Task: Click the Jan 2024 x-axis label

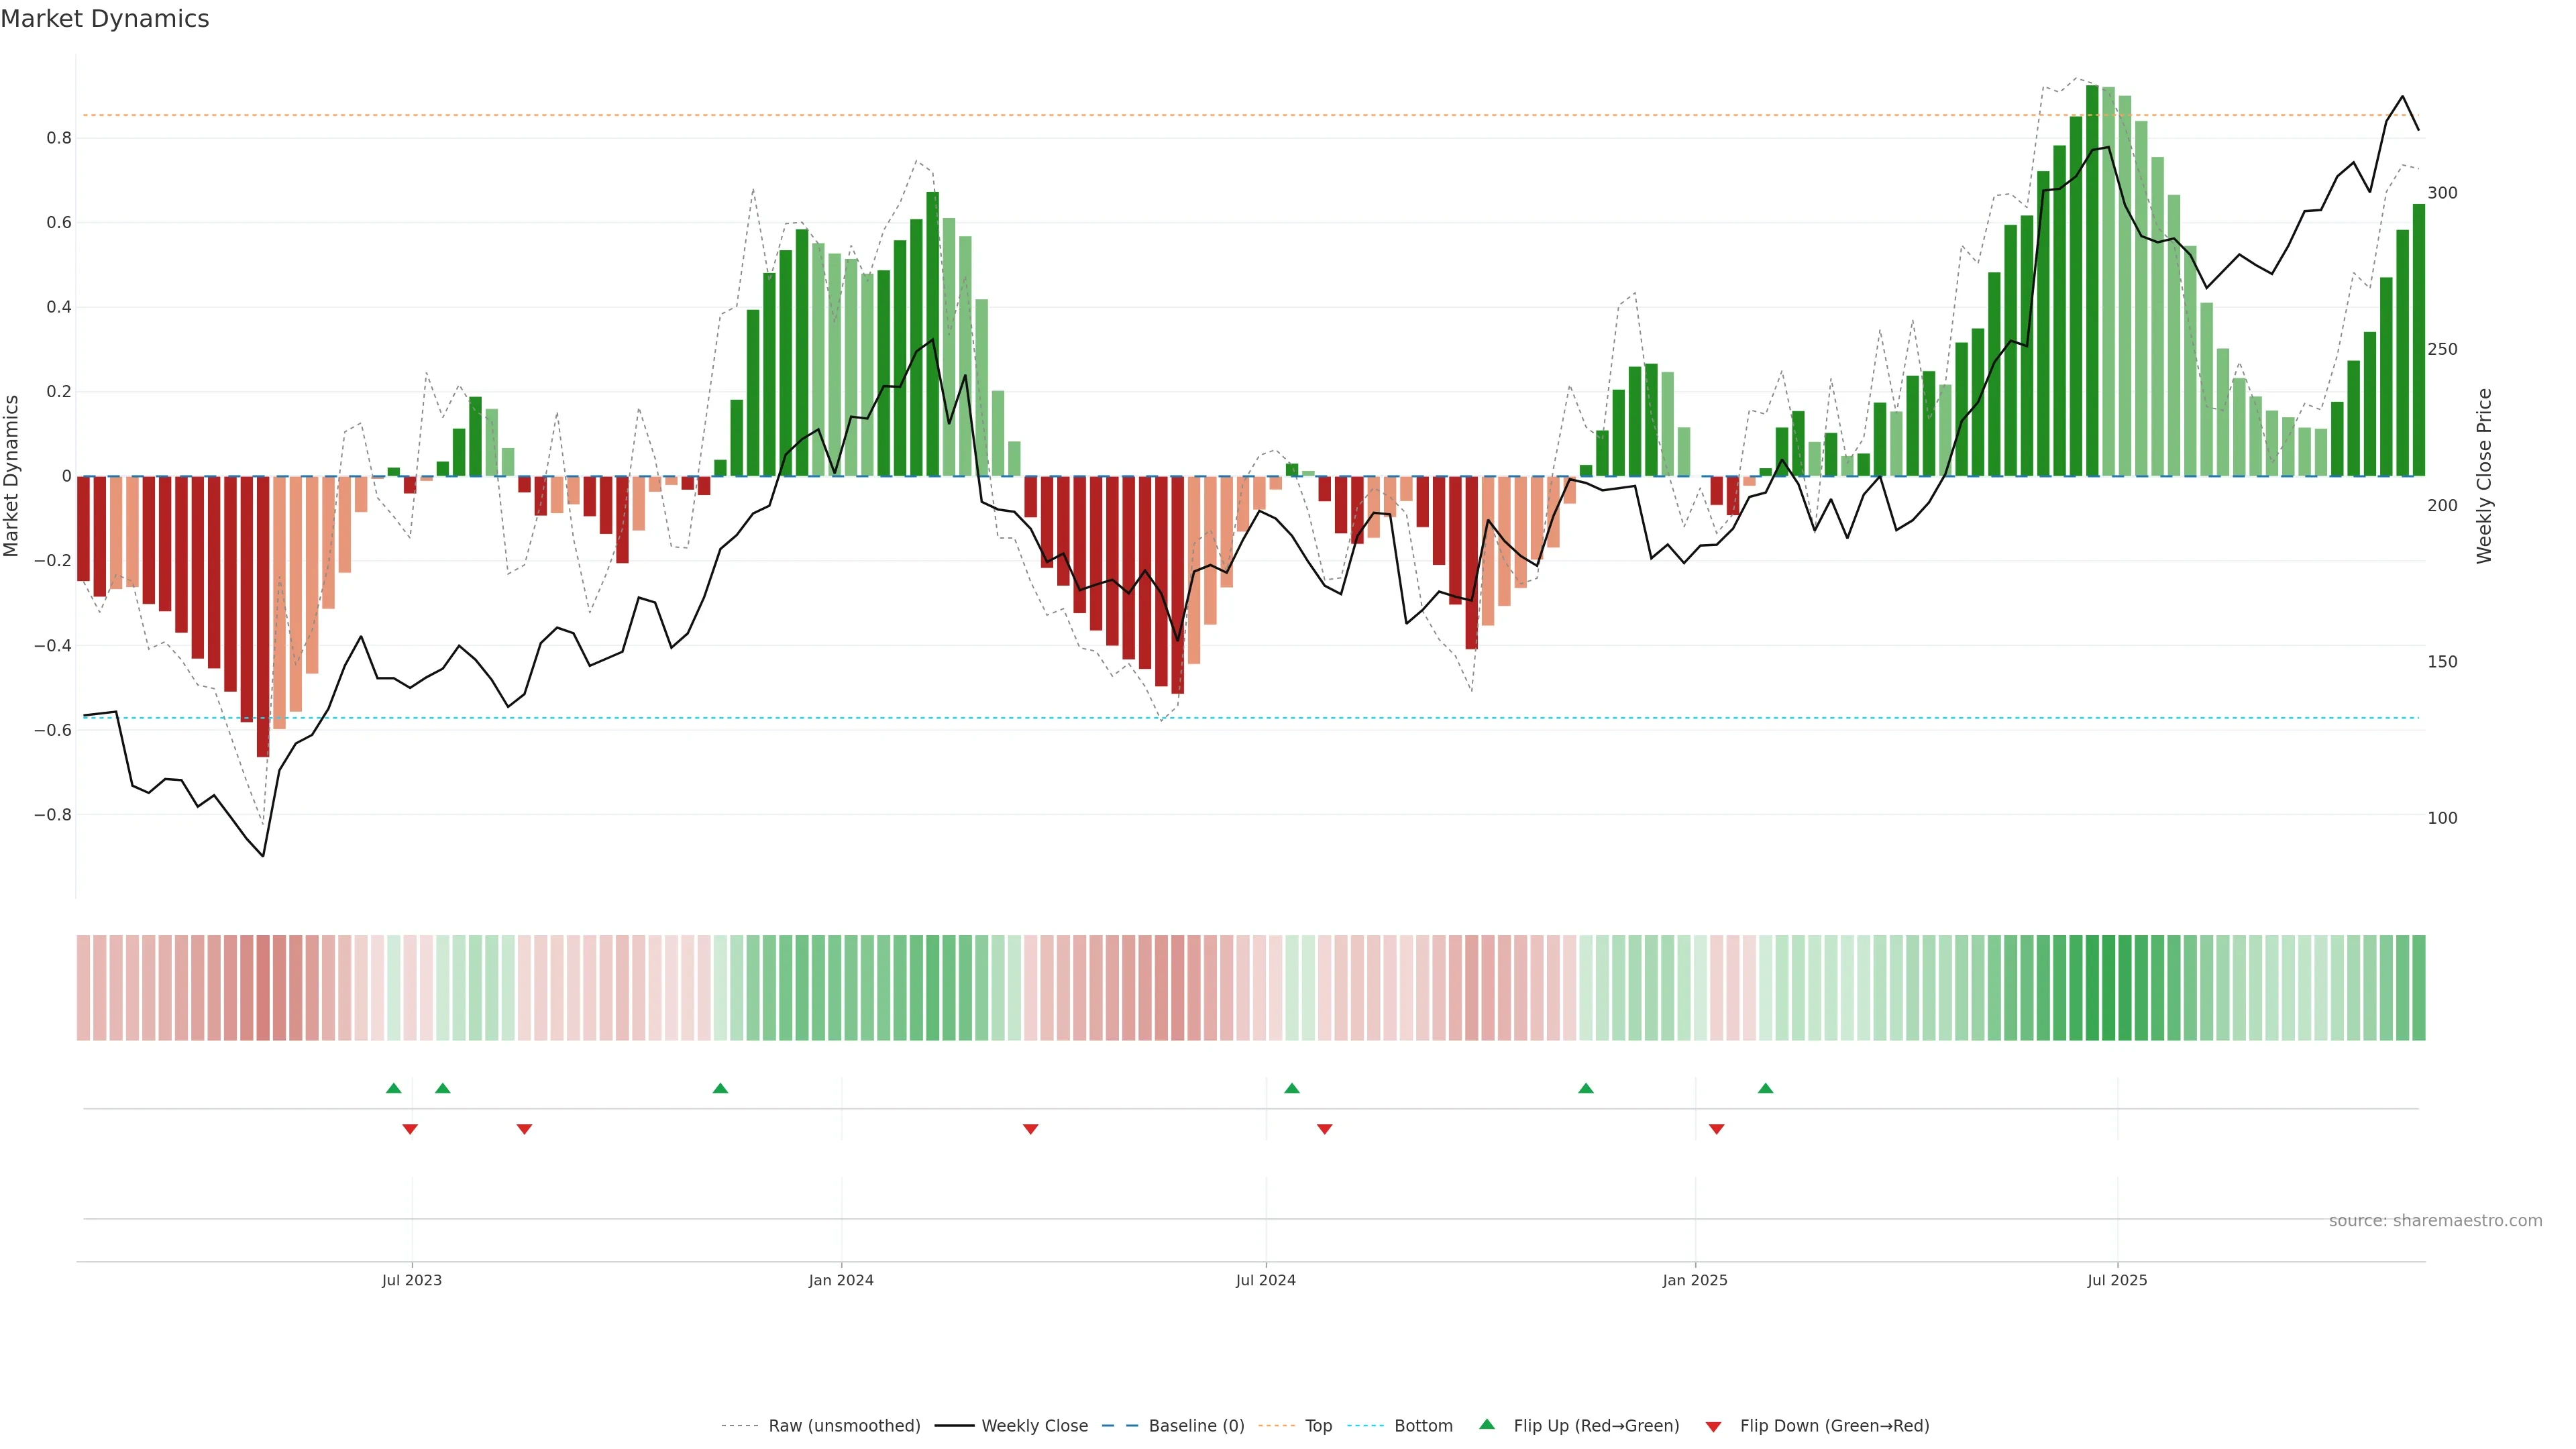Action: click(x=841, y=1280)
